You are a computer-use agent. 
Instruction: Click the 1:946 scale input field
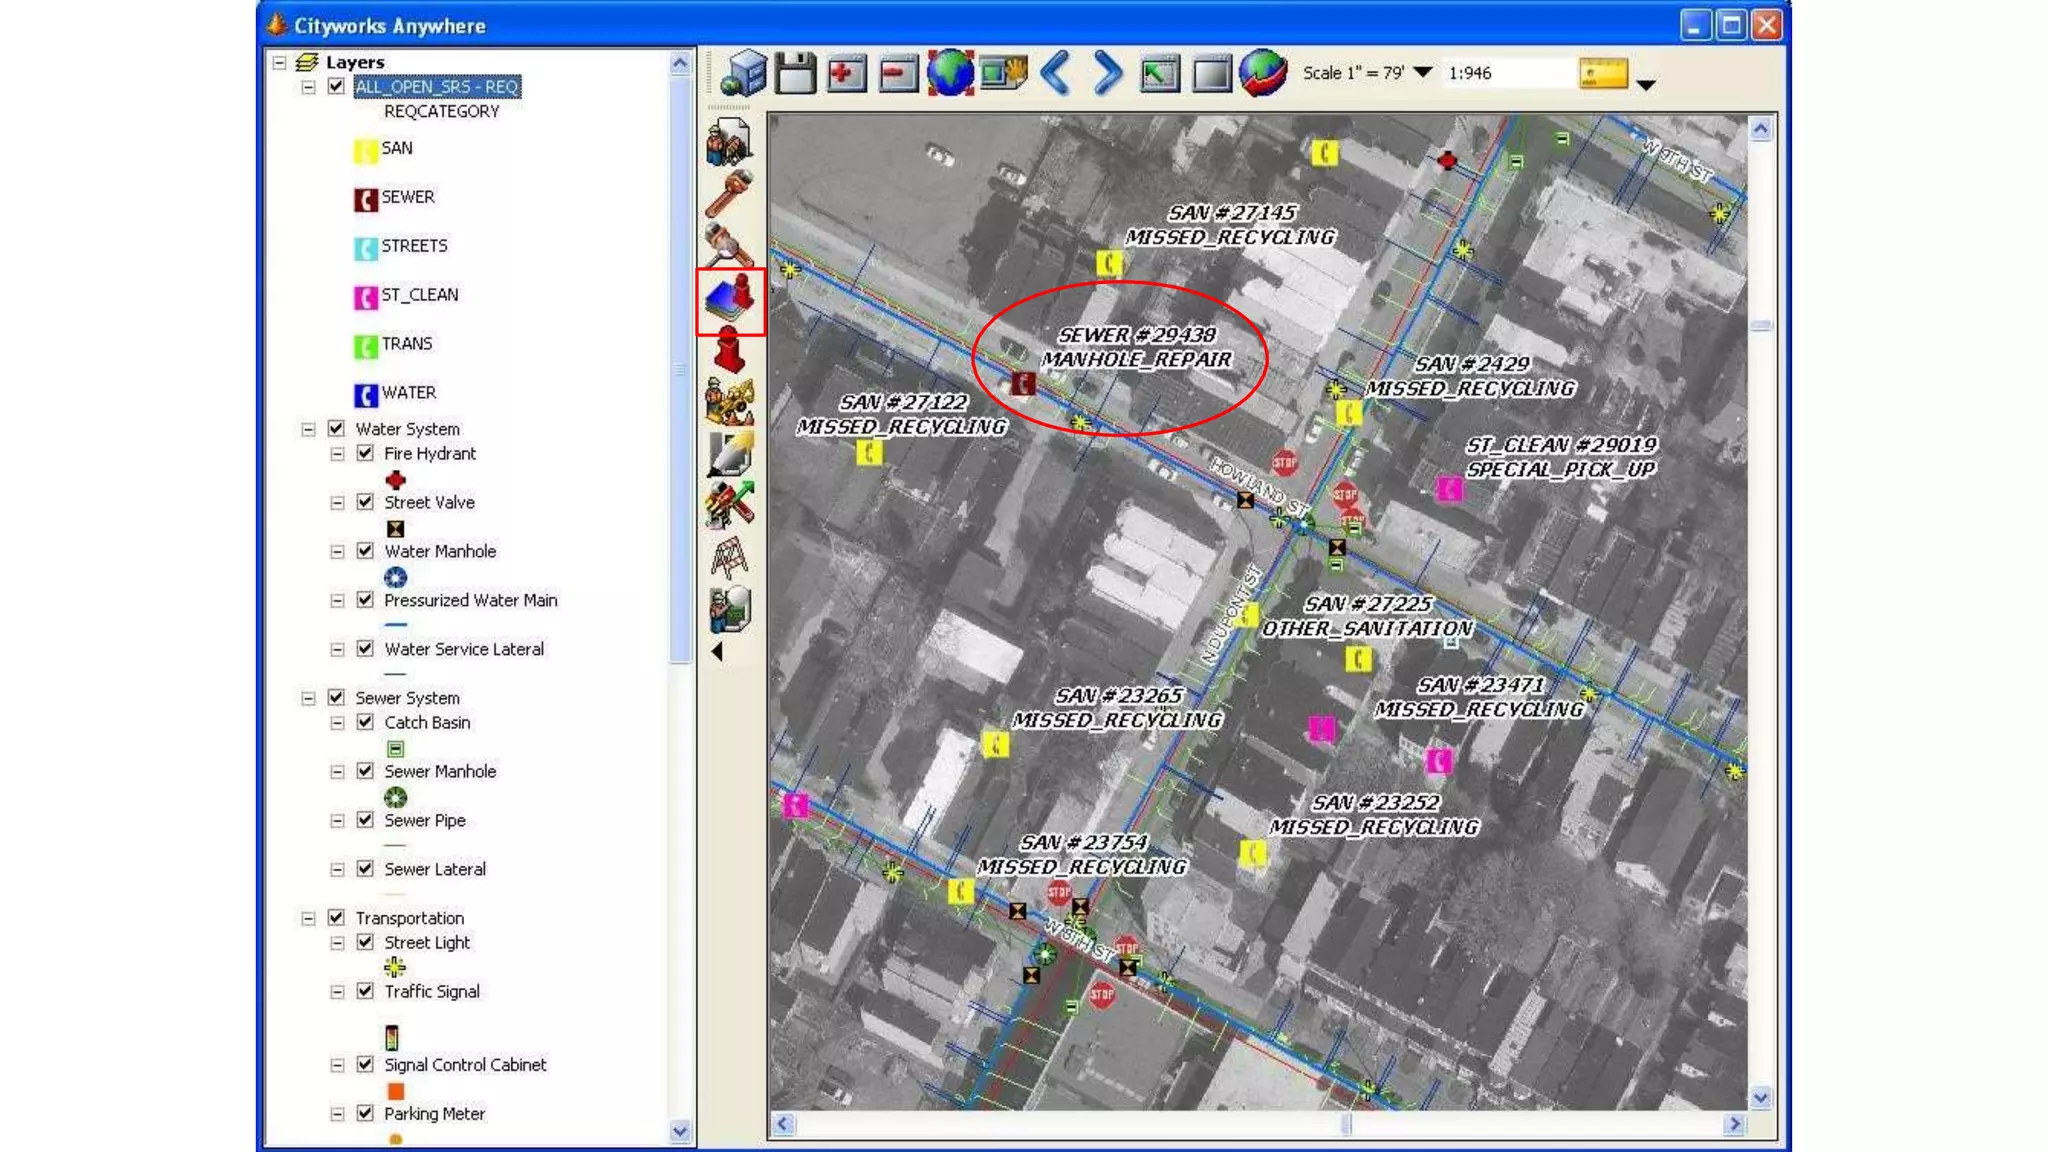(1505, 73)
